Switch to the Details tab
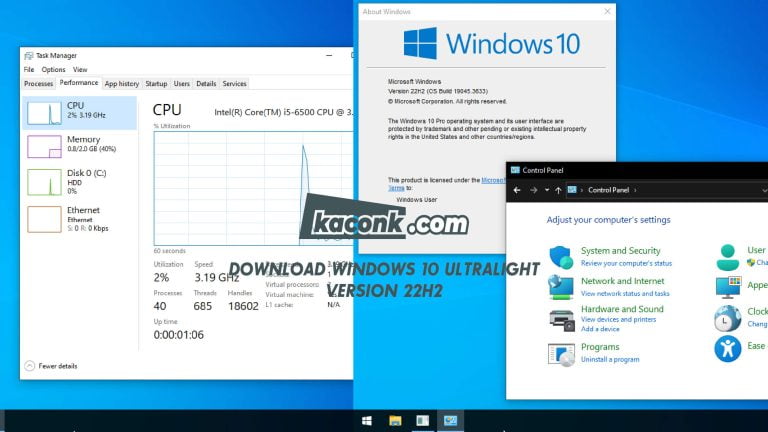 pos(206,84)
